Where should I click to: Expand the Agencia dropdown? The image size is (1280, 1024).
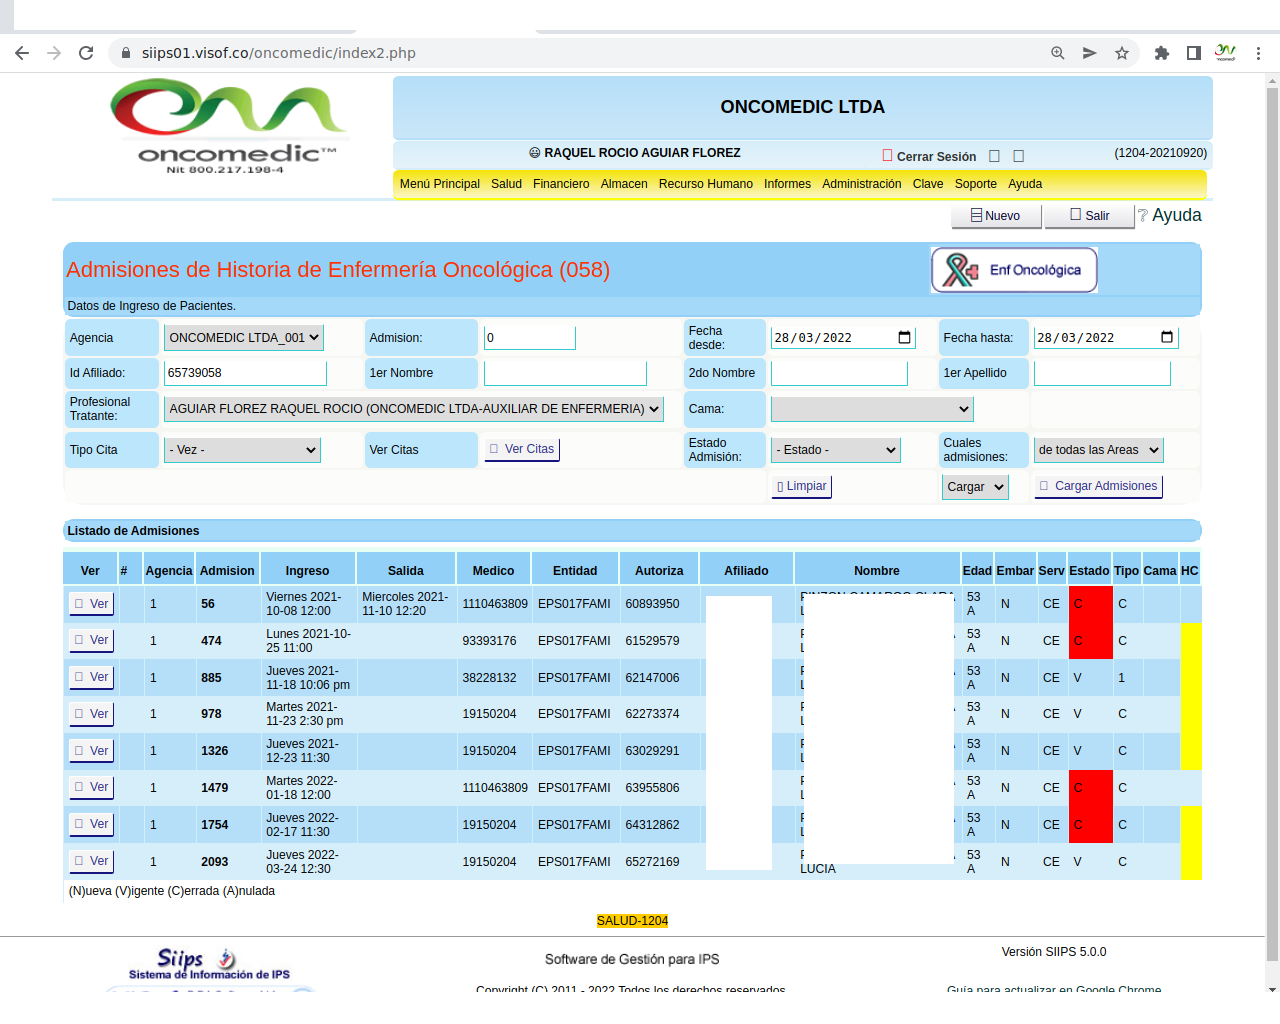[x=243, y=338]
